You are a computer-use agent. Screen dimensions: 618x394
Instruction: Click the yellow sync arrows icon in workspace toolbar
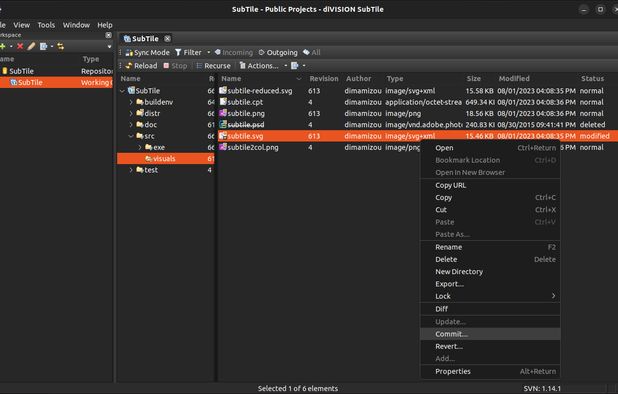coord(60,46)
